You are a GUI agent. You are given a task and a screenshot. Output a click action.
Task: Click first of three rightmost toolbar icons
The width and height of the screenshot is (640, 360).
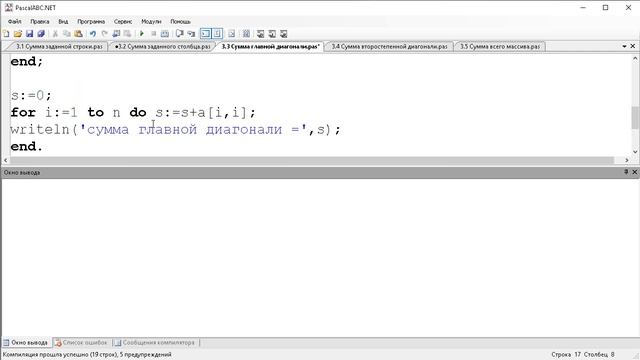260,34
